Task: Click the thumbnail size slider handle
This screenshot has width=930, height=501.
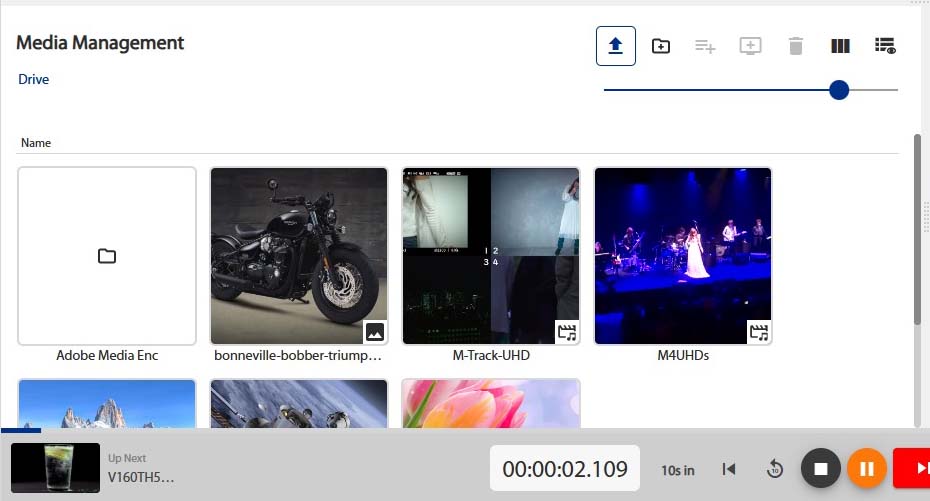Action: click(839, 90)
